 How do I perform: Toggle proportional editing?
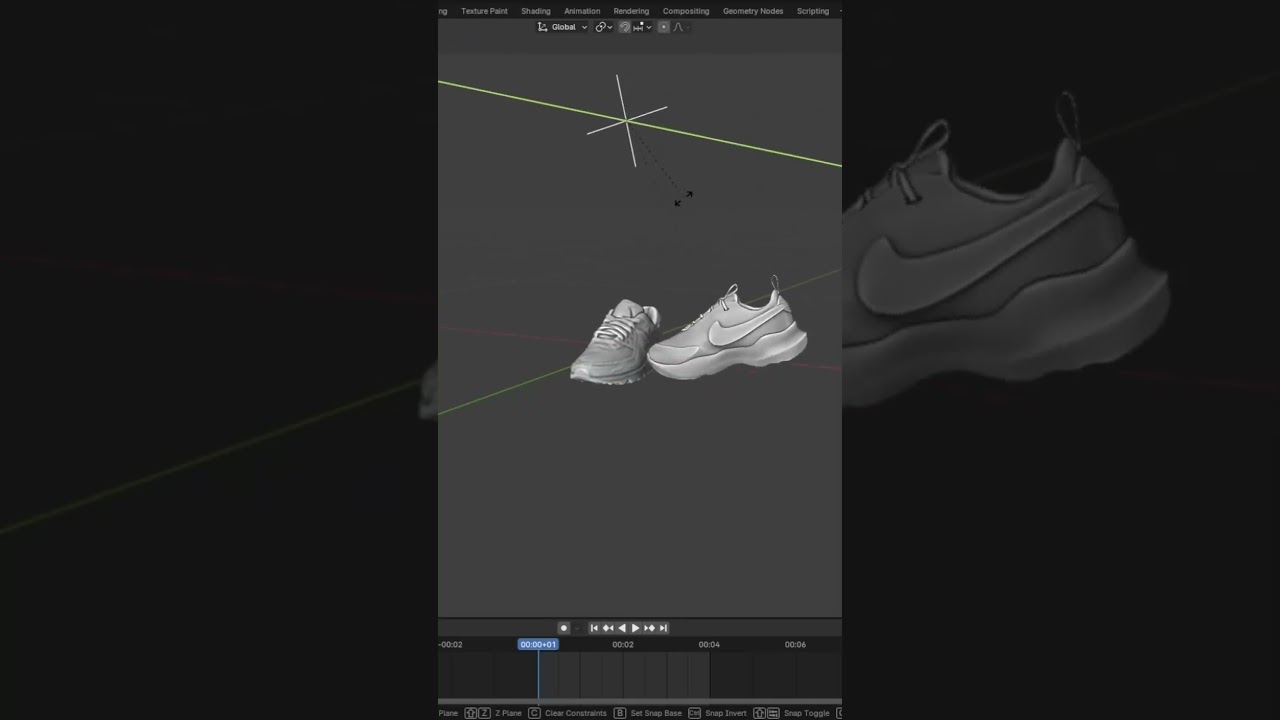pyautogui.click(x=663, y=27)
